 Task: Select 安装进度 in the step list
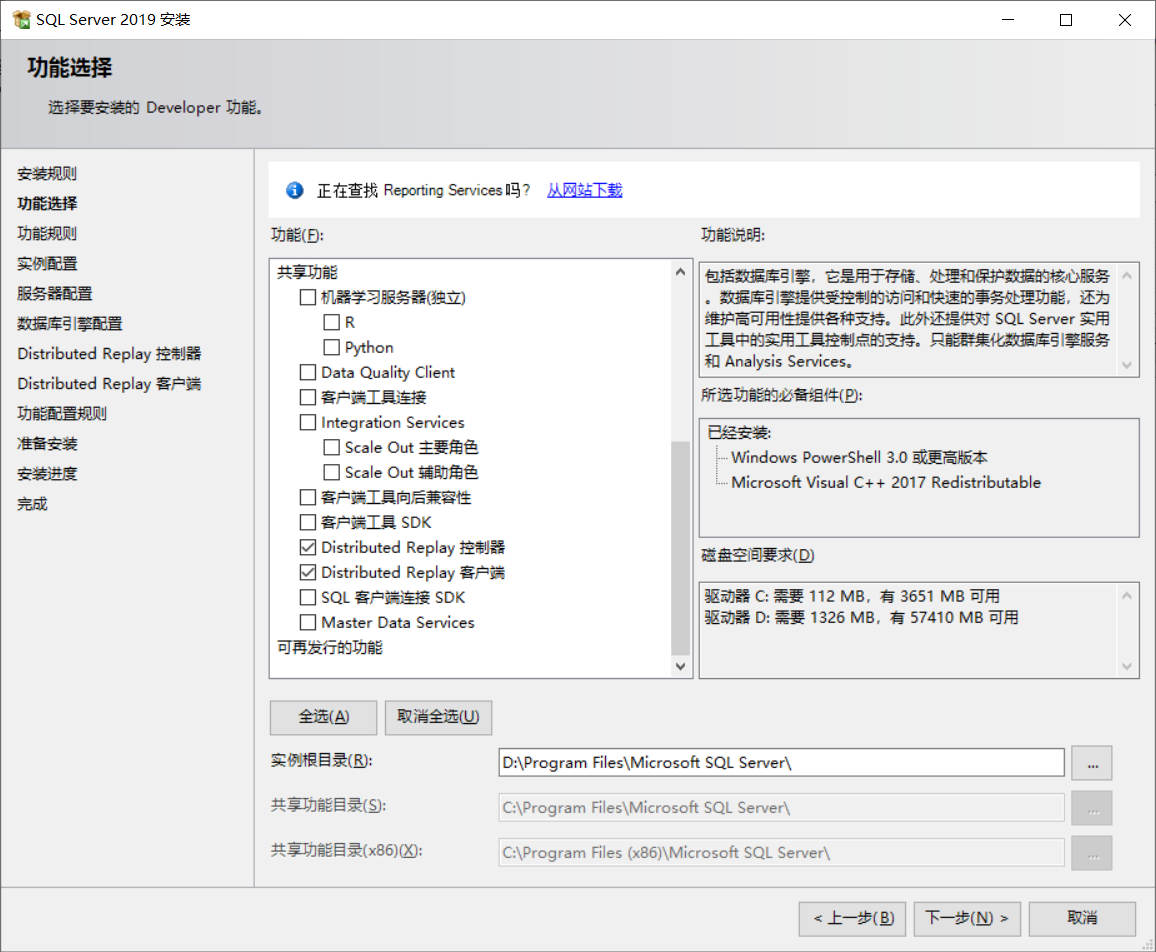tap(47, 474)
